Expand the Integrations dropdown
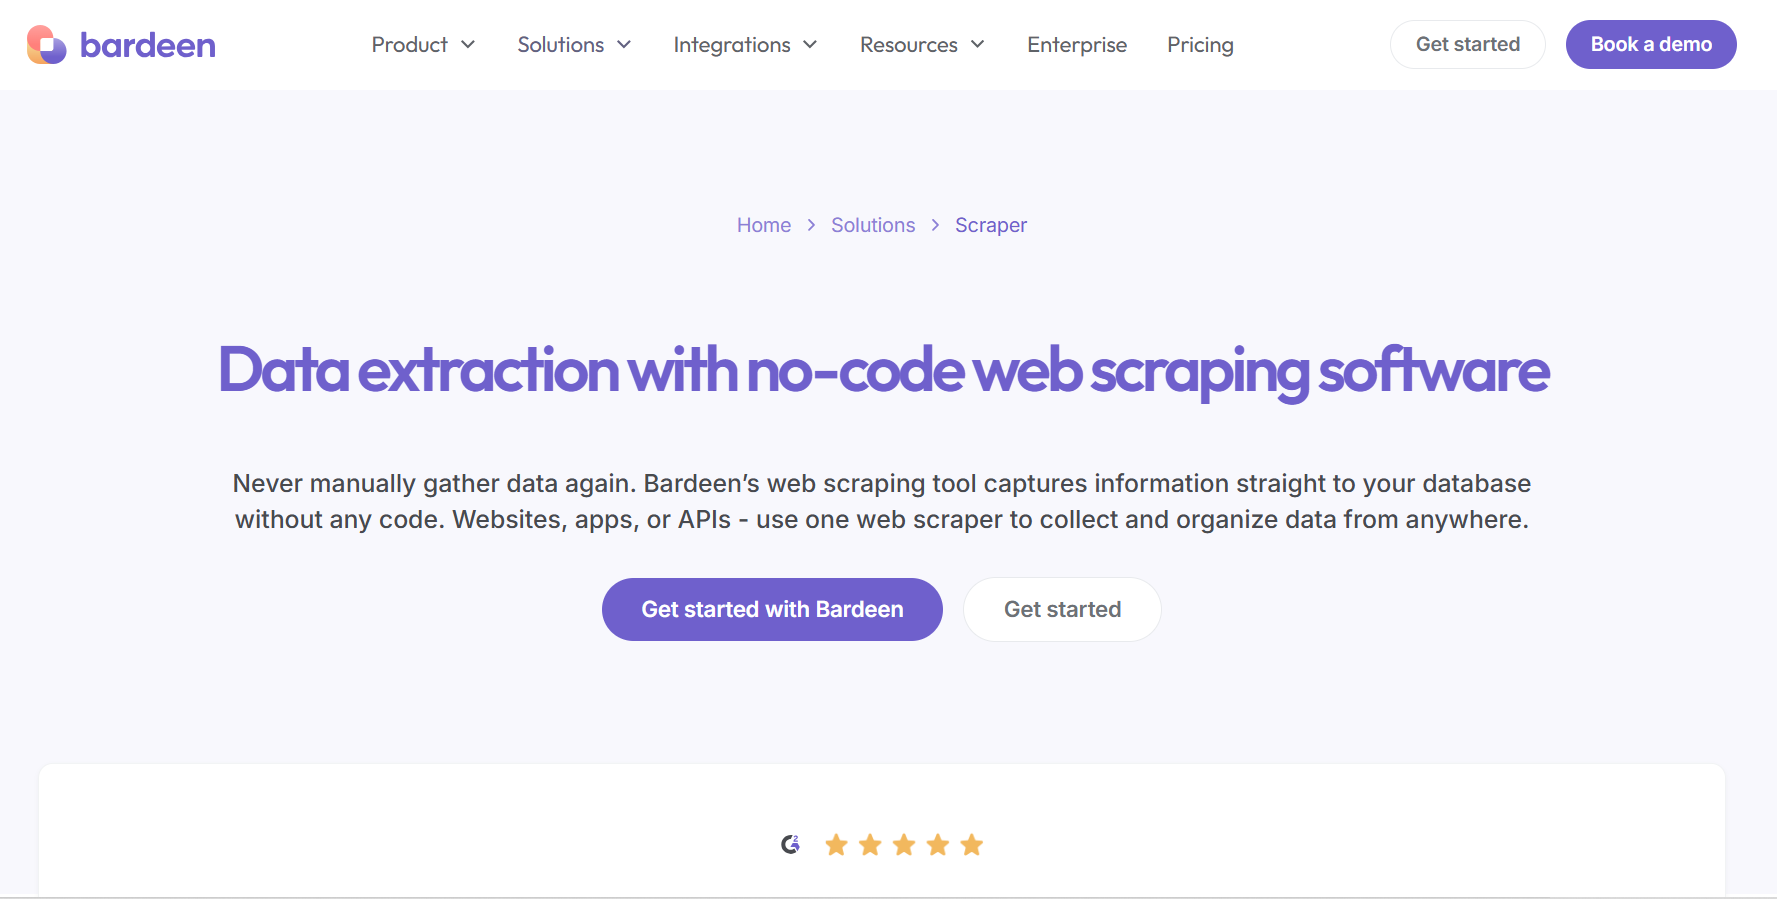The height and width of the screenshot is (899, 1777). [810, 45]
